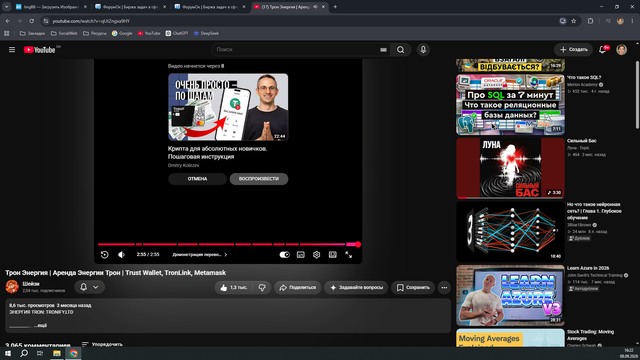Toggle the autoplay switch in the player
640x360 pixels.
click(x=284, y=255)
